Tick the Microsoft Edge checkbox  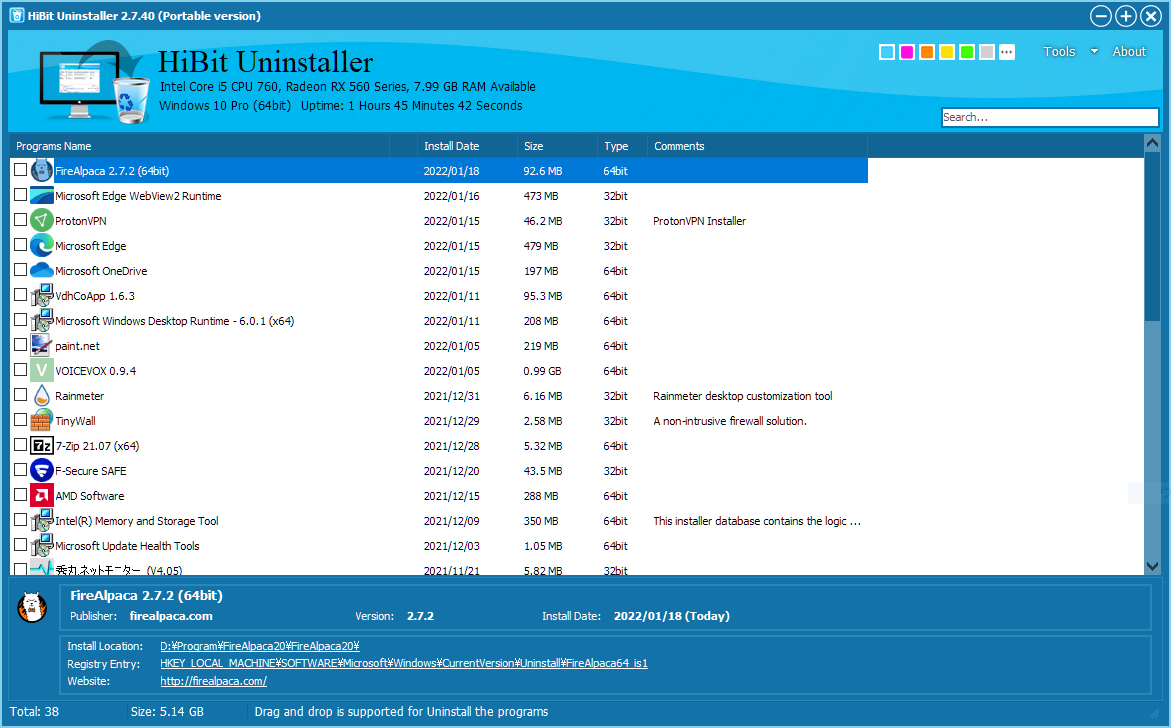[20, 245]
